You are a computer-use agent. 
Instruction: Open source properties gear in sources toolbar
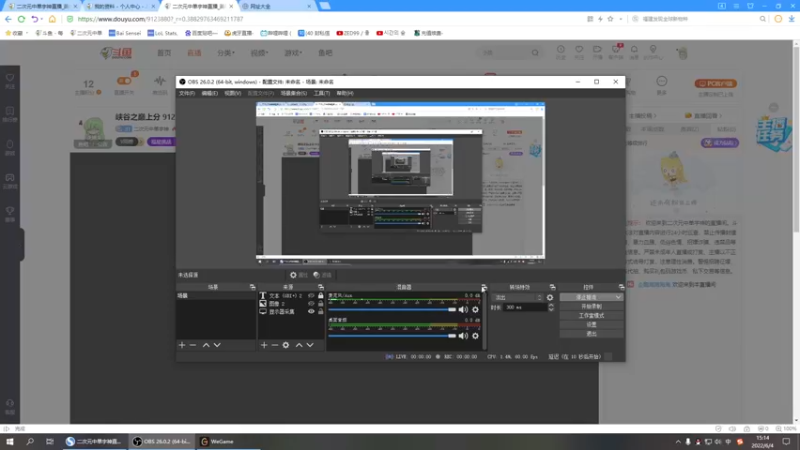[x=286, y=345]
